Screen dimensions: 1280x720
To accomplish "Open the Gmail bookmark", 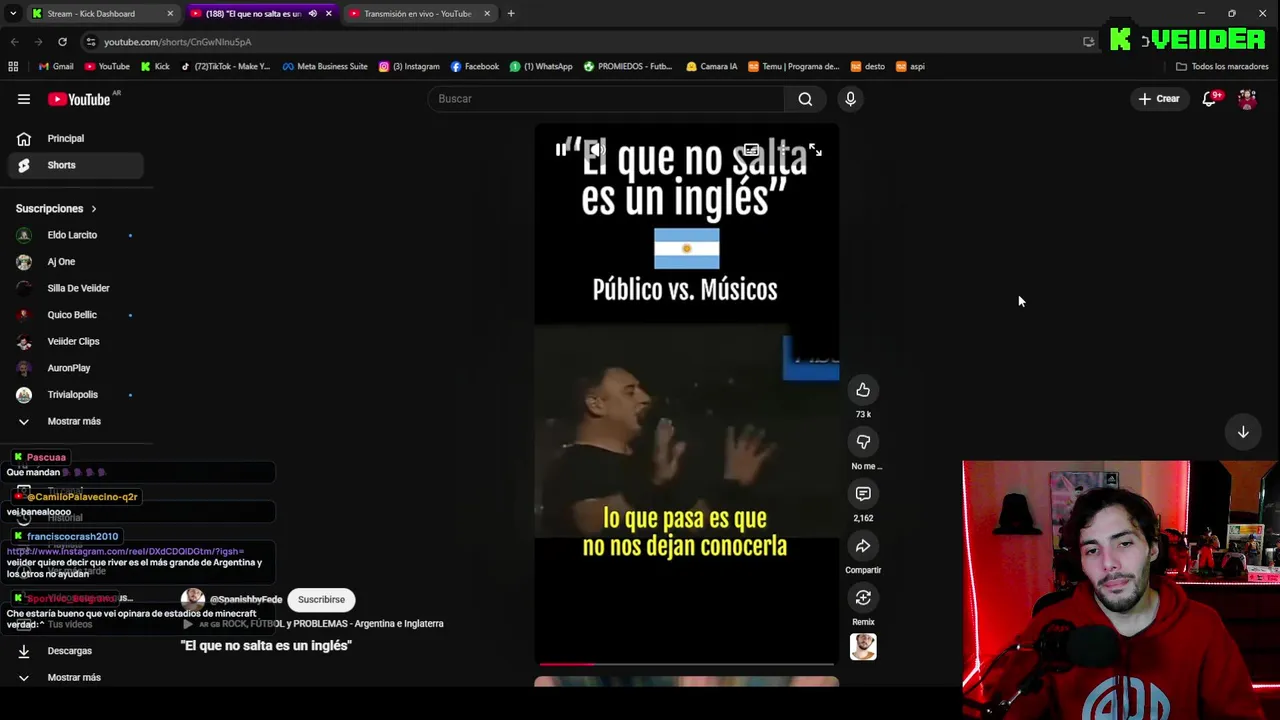I will (56, 66).
